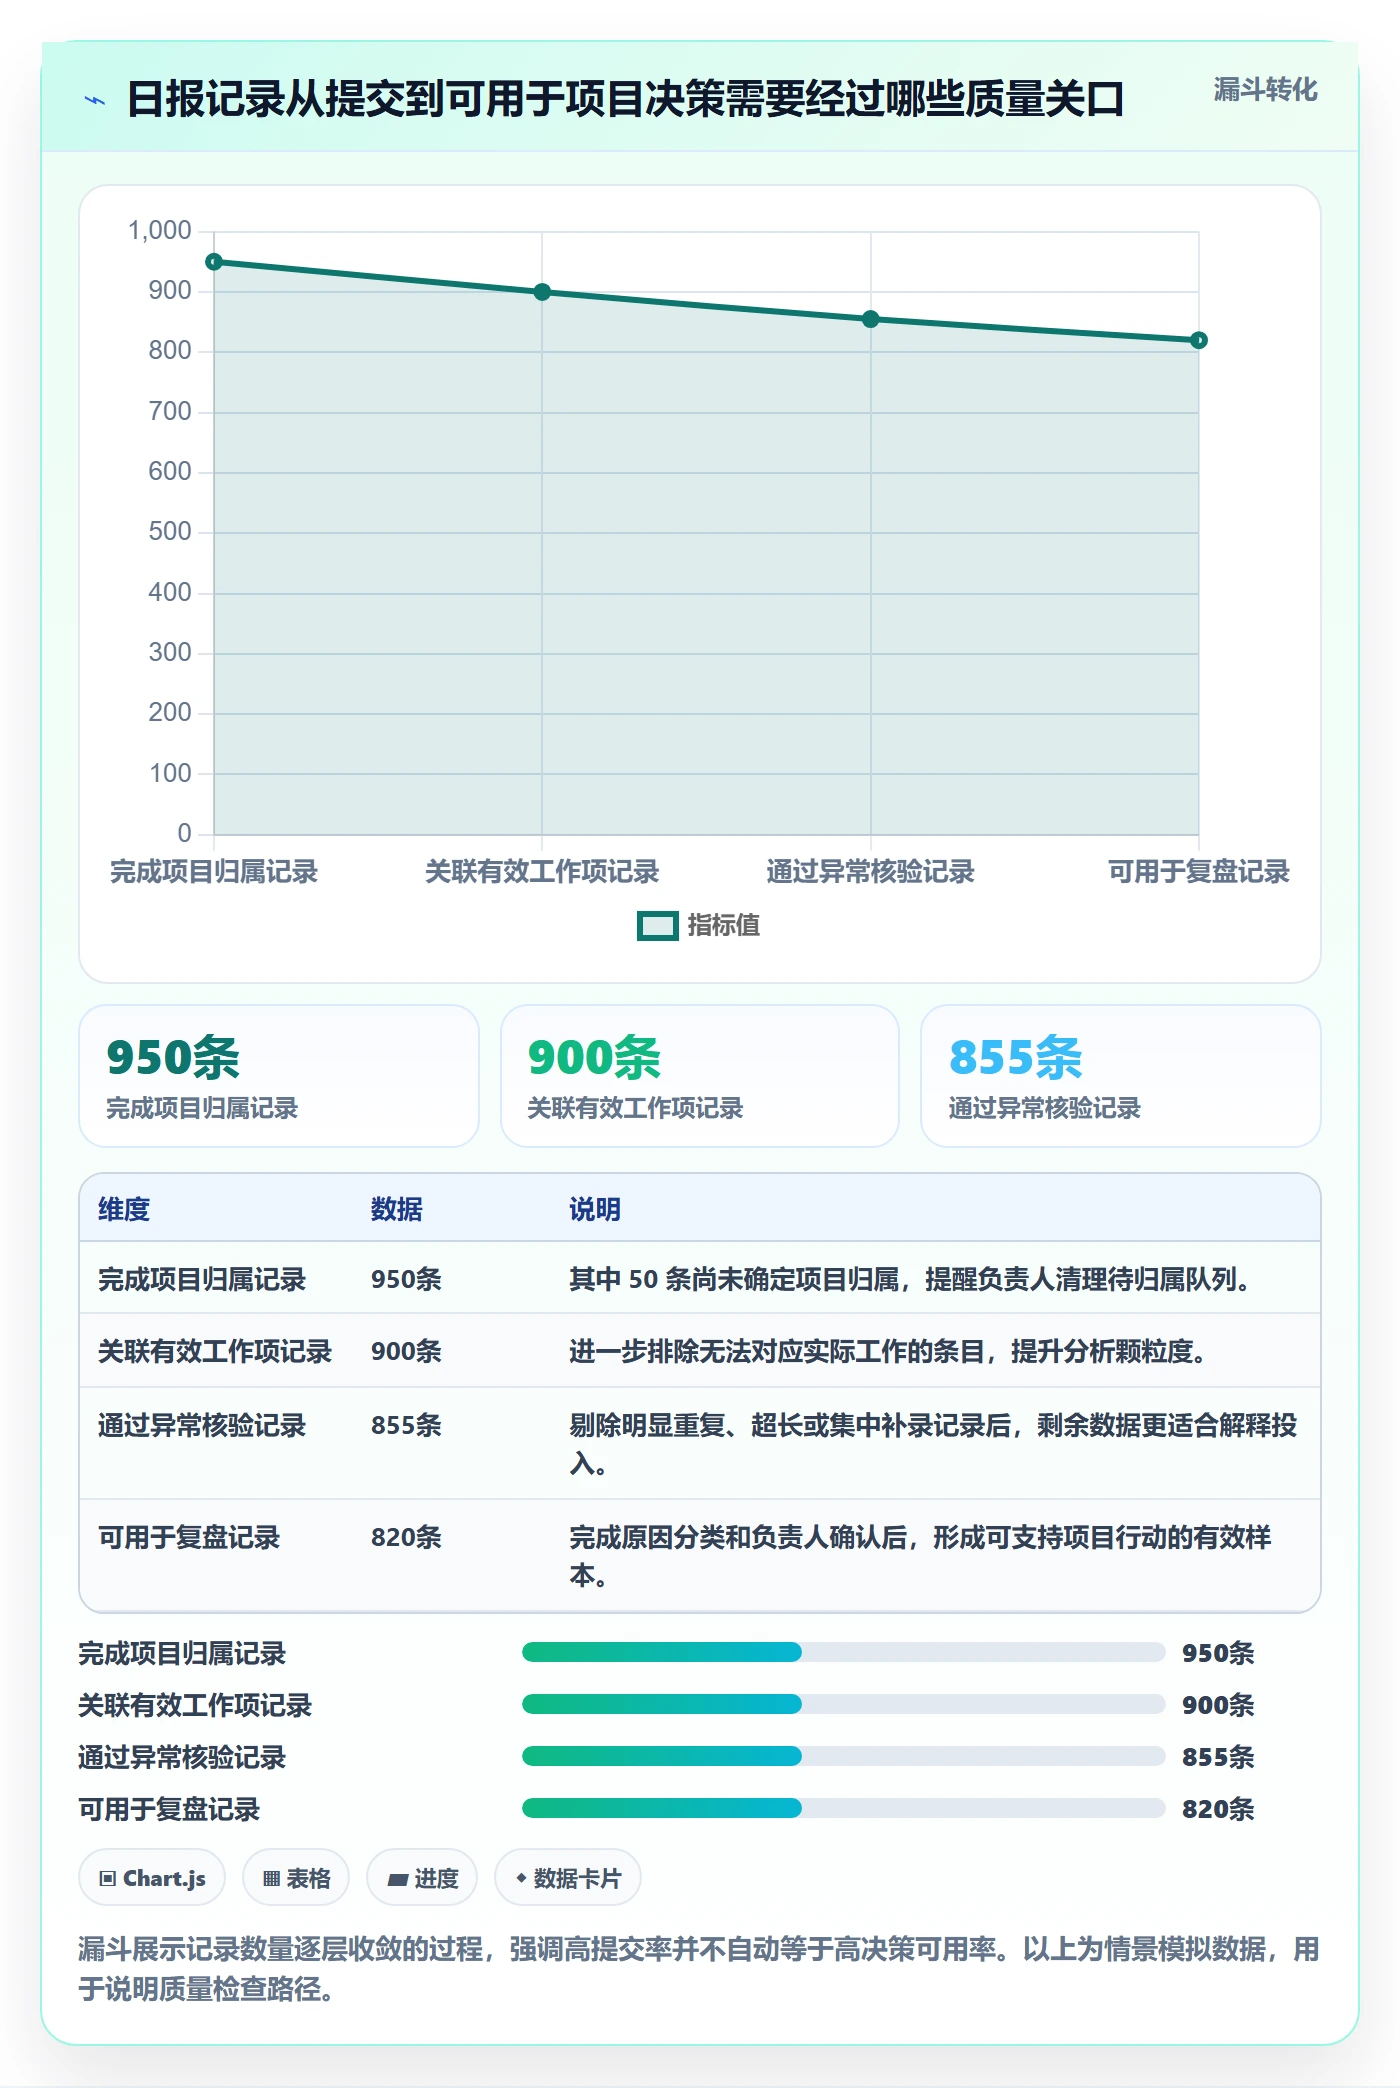Select the chart data point above 完成项目归属记录
The image size is (1400, 2088).
click(214, 262)
